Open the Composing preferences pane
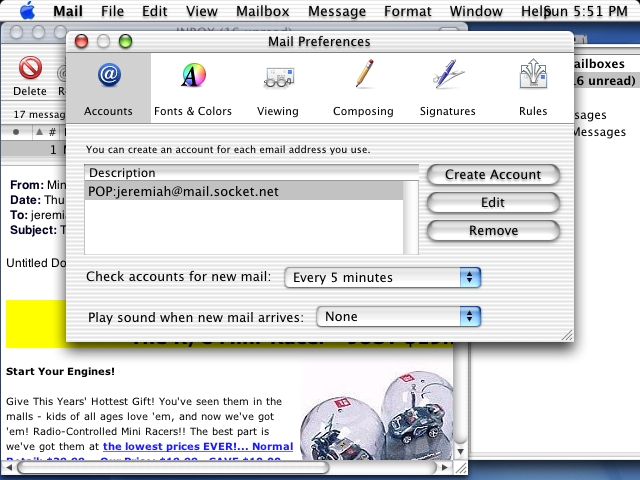This screenshot has width=640, height=480. 363,88
